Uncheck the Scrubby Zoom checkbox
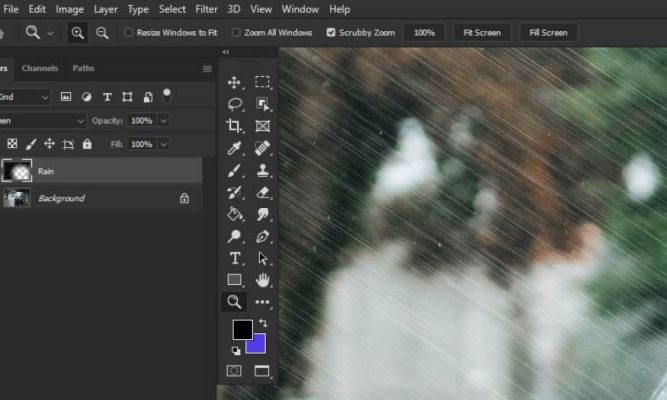This screenshot has height=400, width=667. point(331,33)
